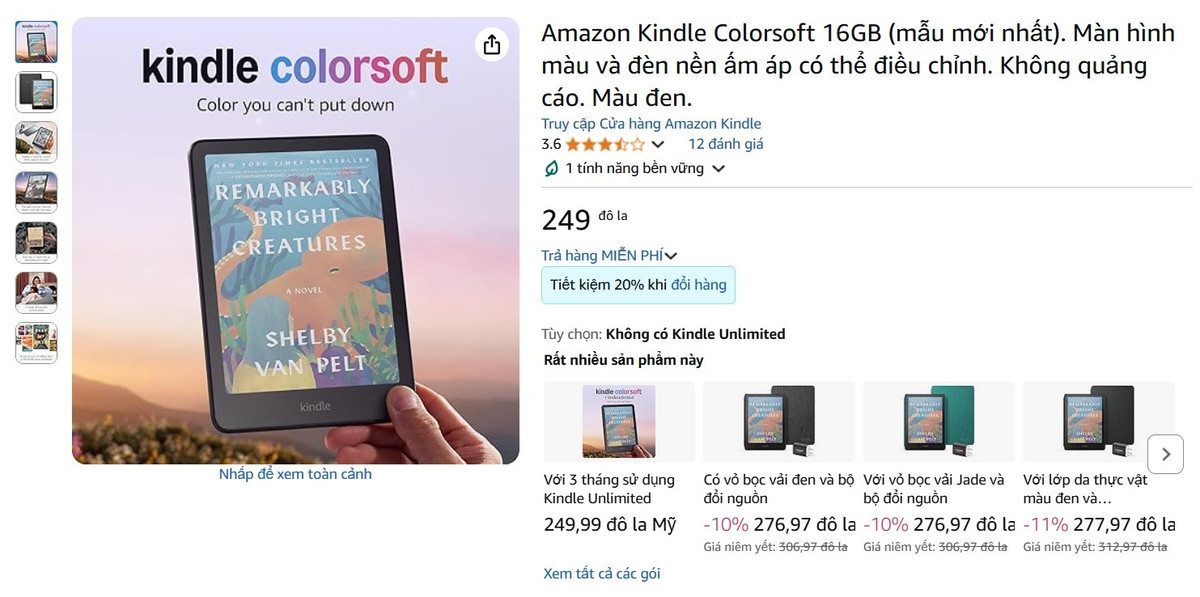Click the "đổi hàng" trade-in link

pos(699,285)
